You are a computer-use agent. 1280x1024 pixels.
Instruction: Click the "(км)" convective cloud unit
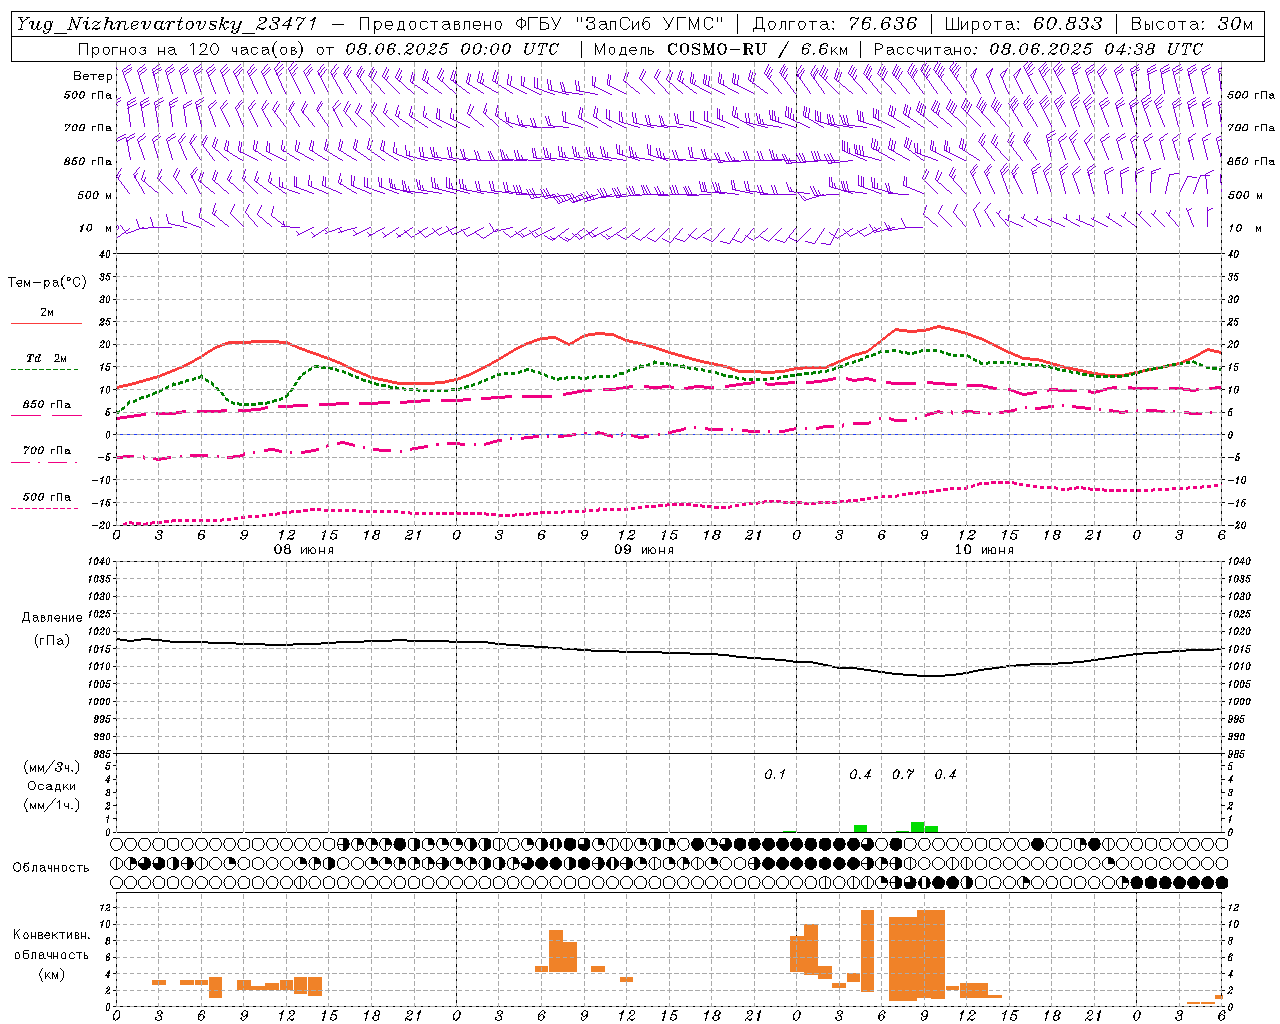pyautogui.click(x=52, y=973)
